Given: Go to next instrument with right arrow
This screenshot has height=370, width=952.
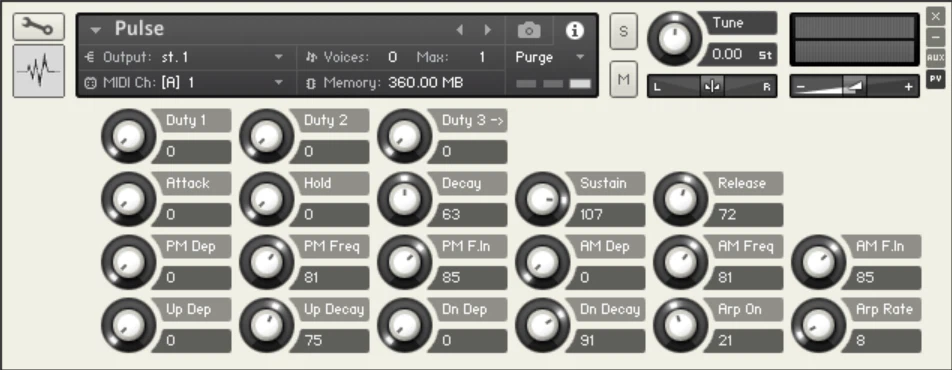Looking at the screenshot, I should (x=488, y=30).
